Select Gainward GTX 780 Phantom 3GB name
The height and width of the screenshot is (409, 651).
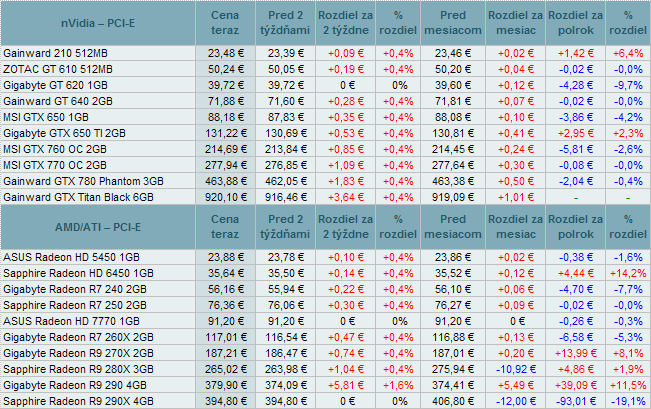pyautogui.click(x=83, y=181)
